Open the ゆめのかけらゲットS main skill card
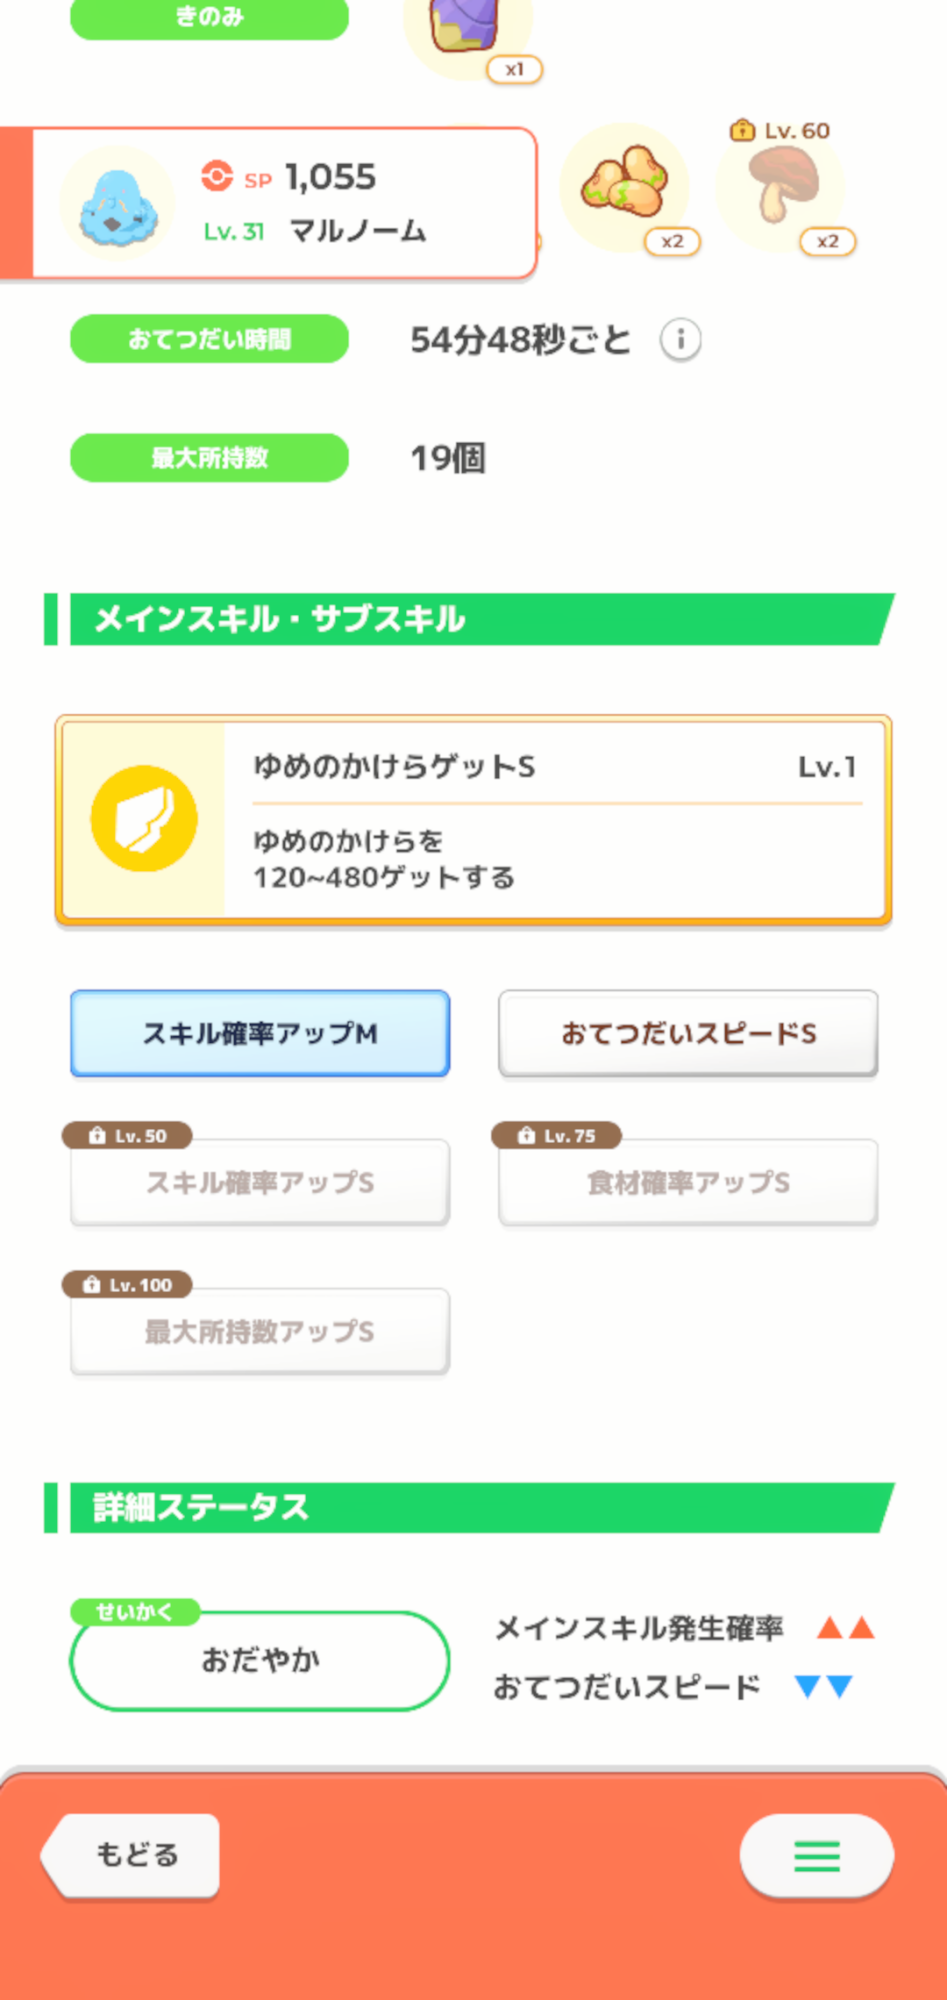 [555, 818]
